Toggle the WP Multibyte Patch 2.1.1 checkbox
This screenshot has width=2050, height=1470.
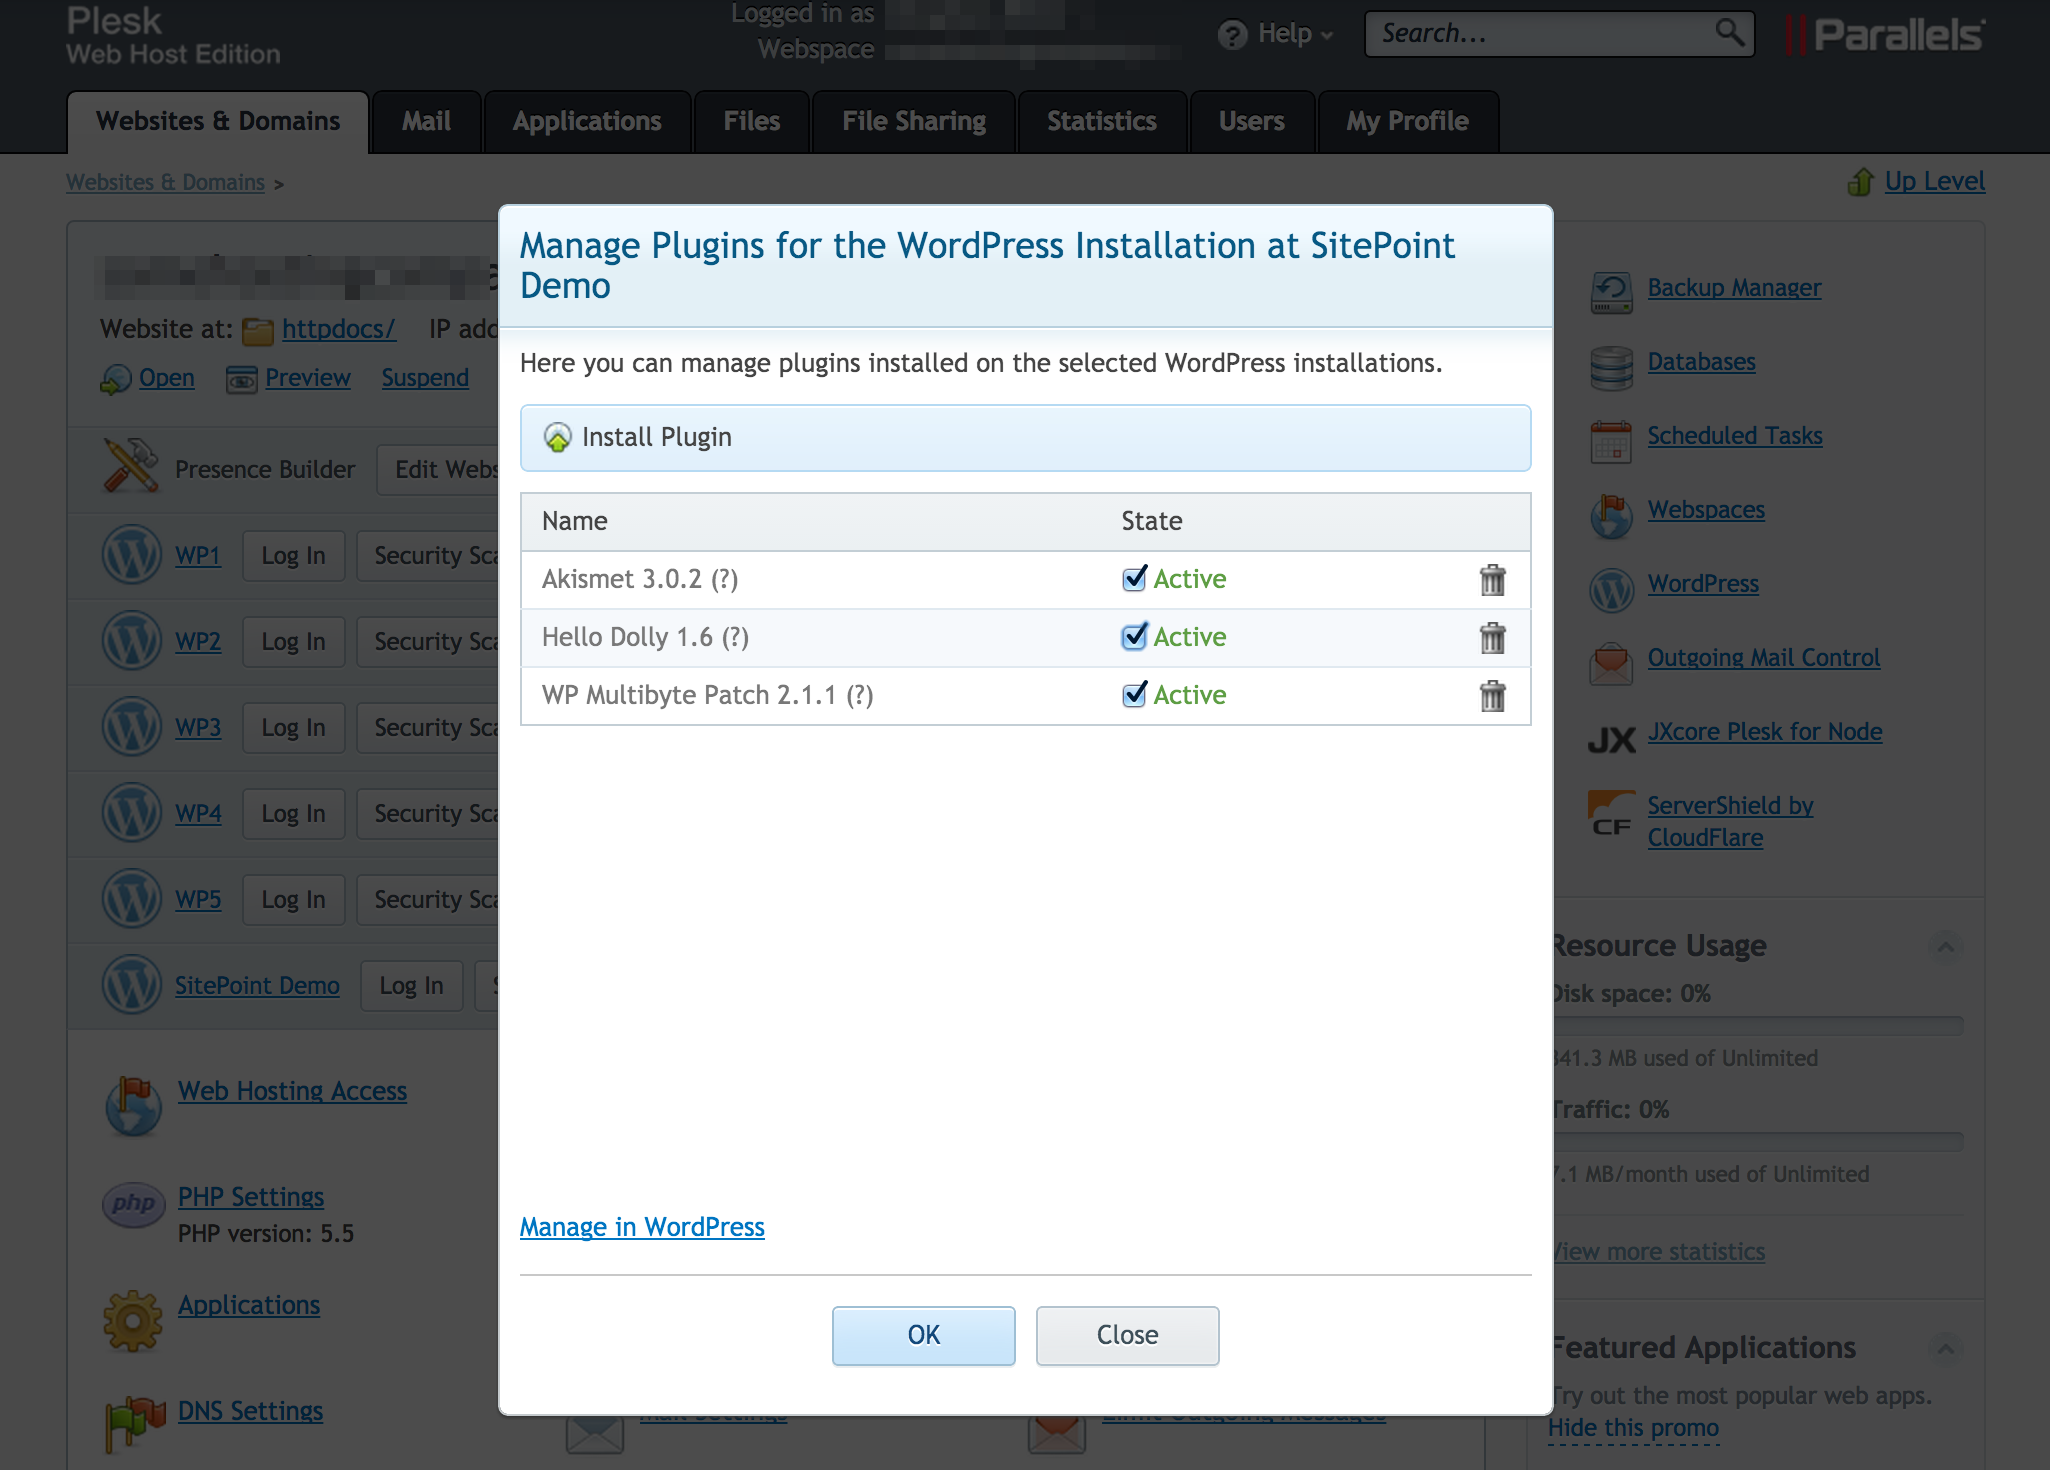1134,695
